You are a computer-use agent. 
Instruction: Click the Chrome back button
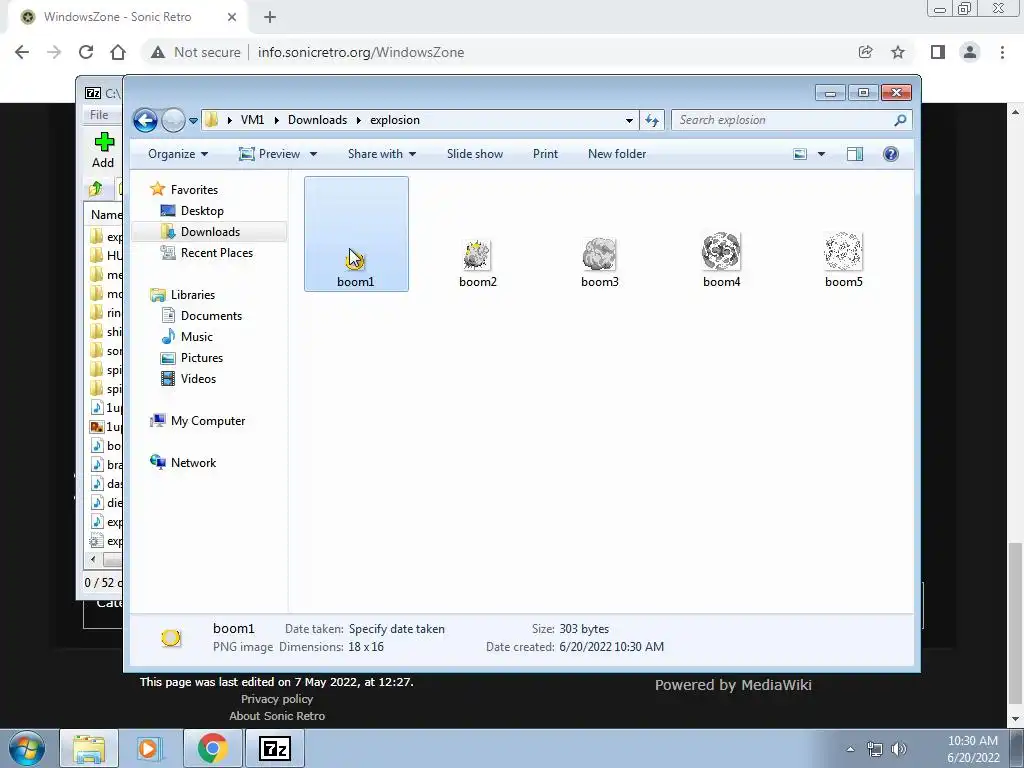coord(22,52)
